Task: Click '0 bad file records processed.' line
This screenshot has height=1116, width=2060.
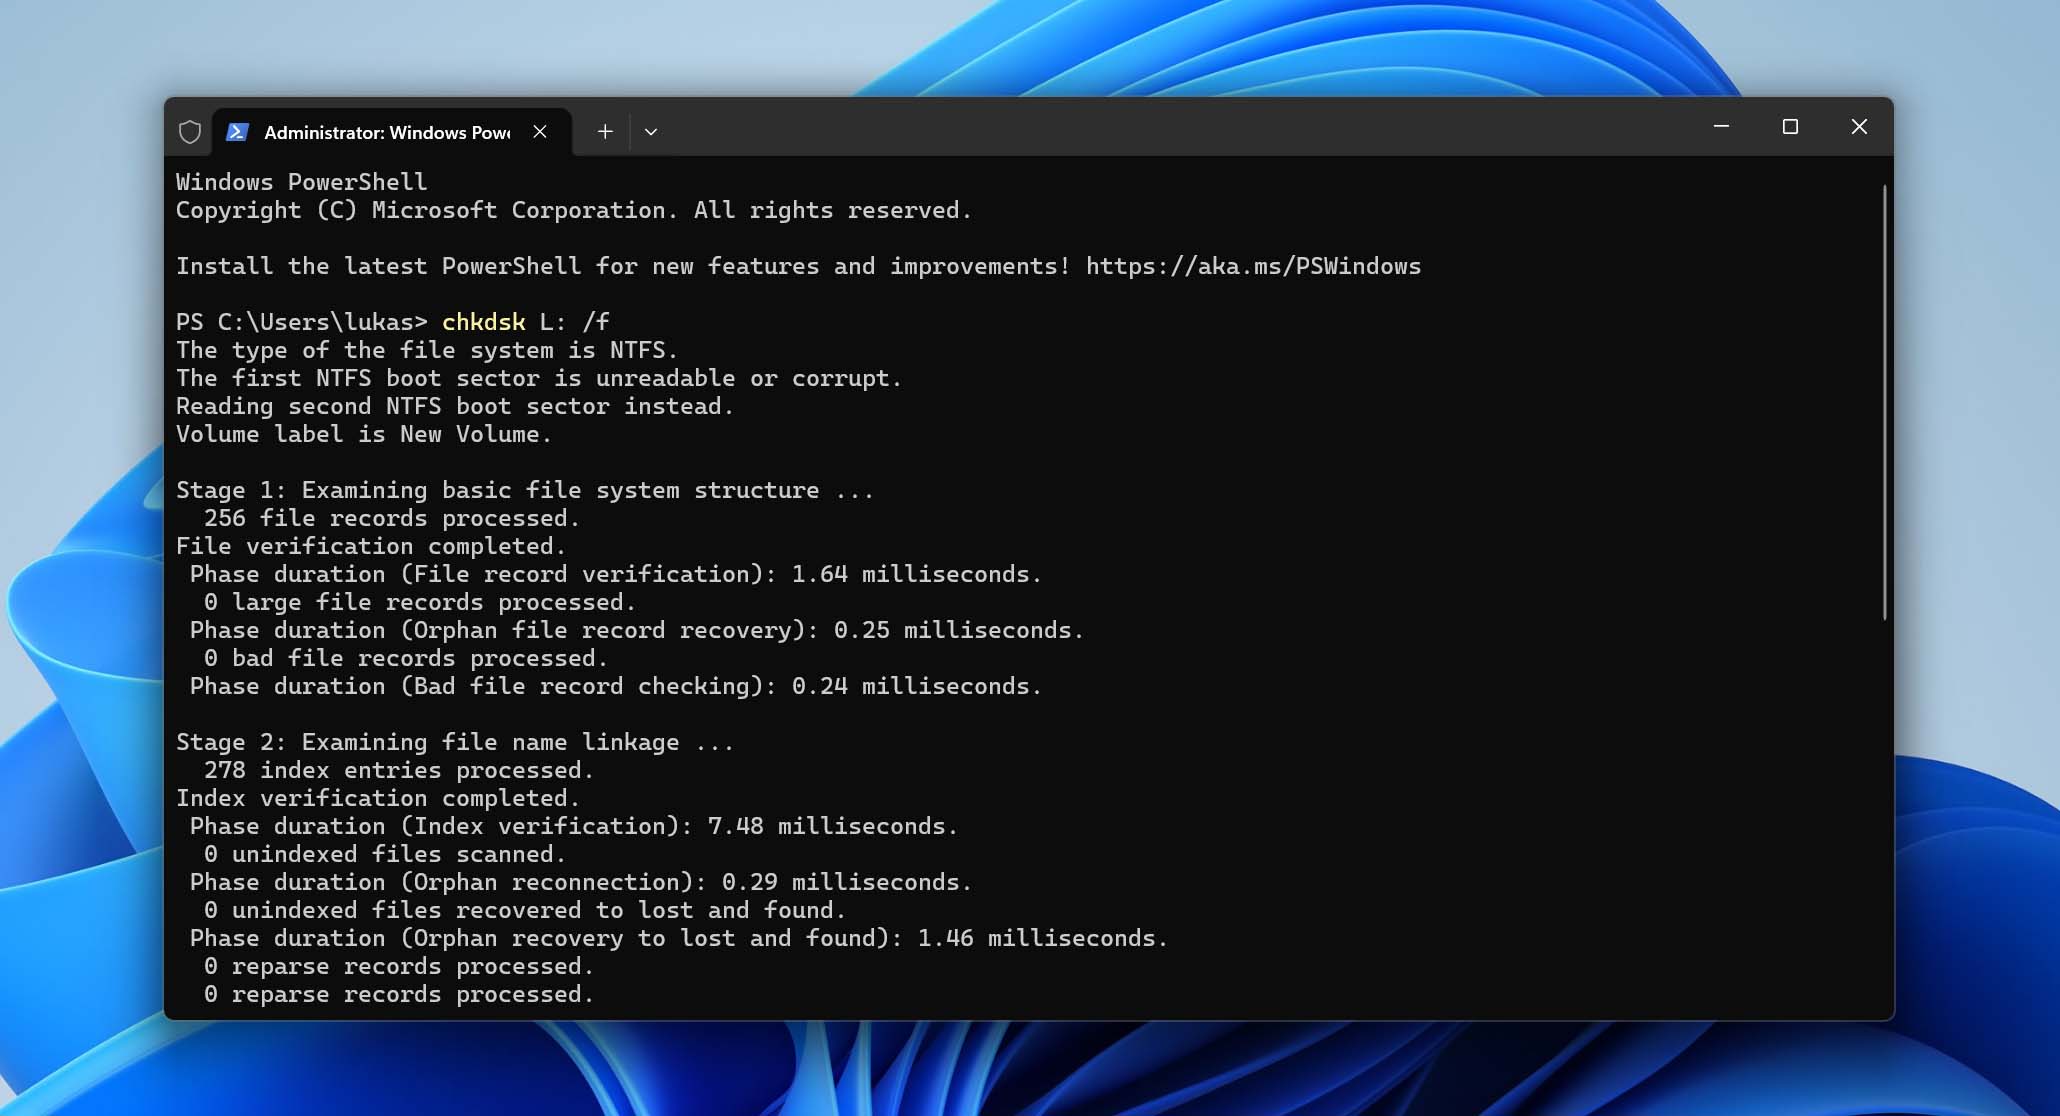Action: point(406,658)
